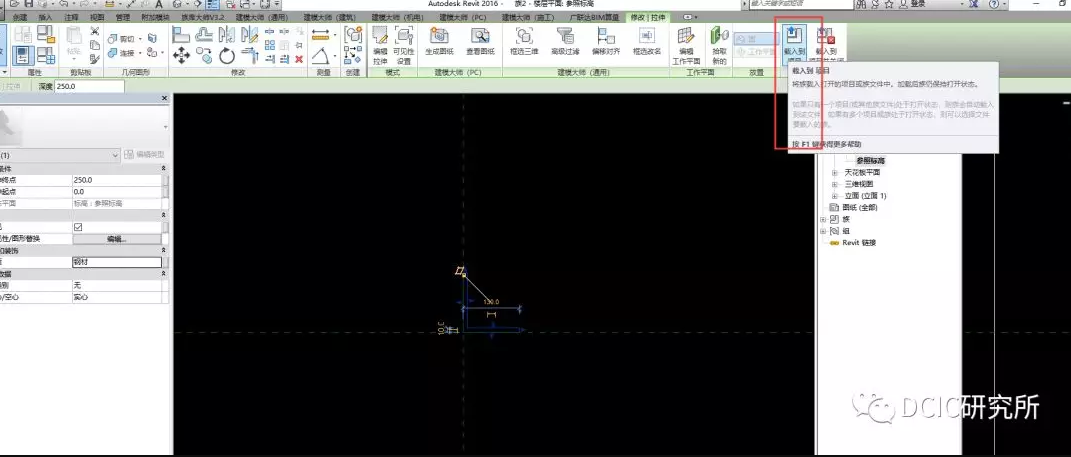Viewport: 1071px width, 457px height.
Task: Open the 广联达BIM算量 ribbon tab
Action: (596, 17)
